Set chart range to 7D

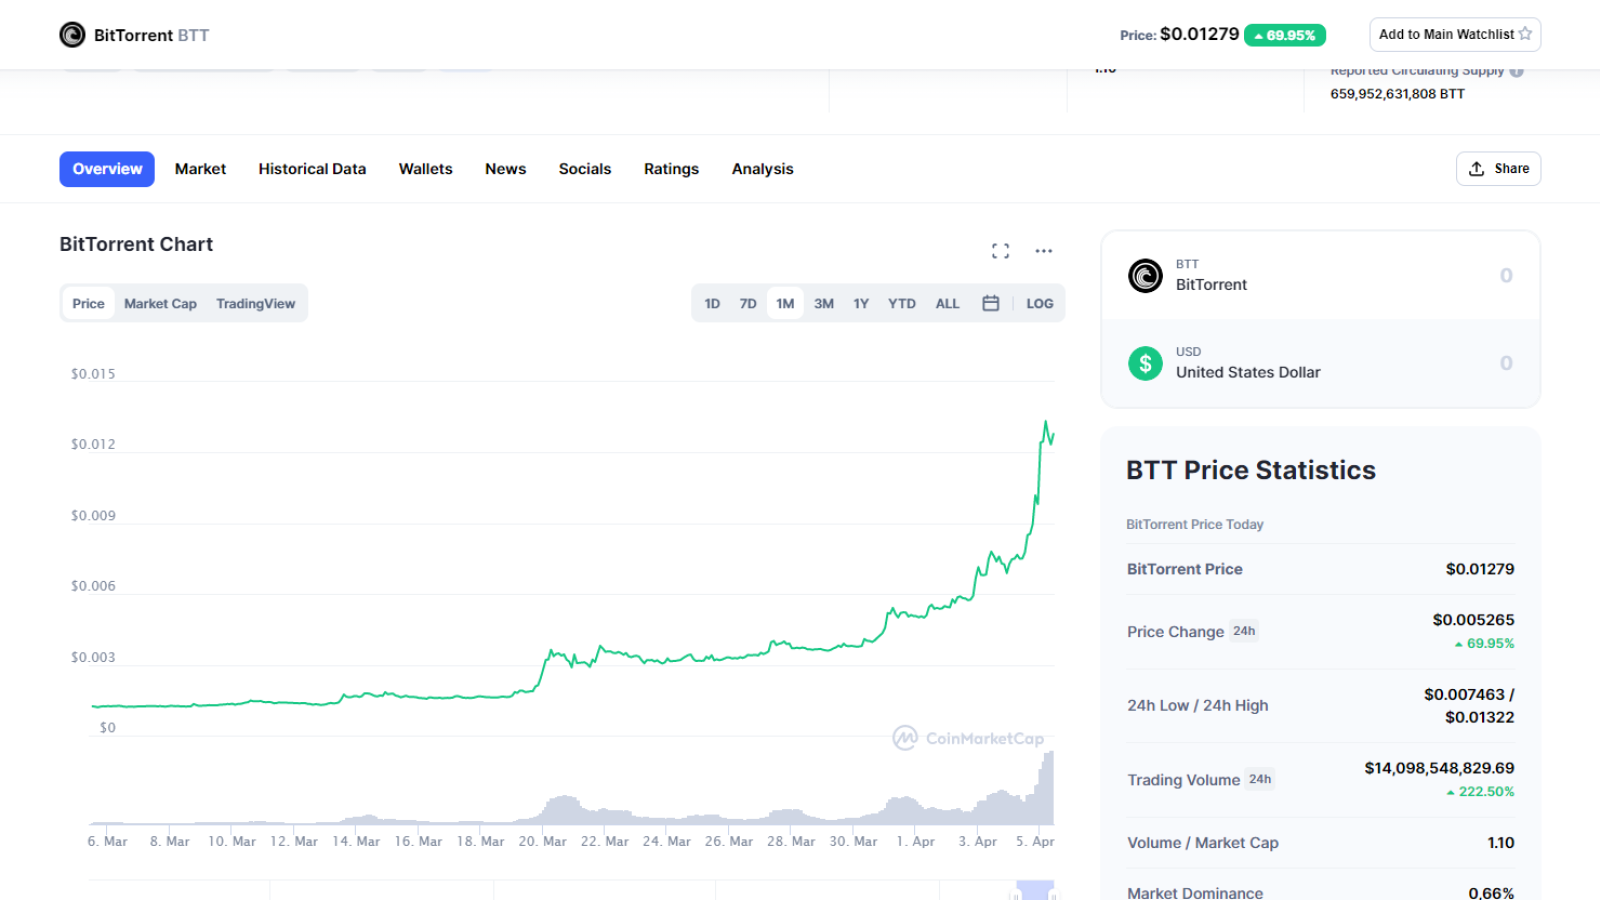[748, 303]
